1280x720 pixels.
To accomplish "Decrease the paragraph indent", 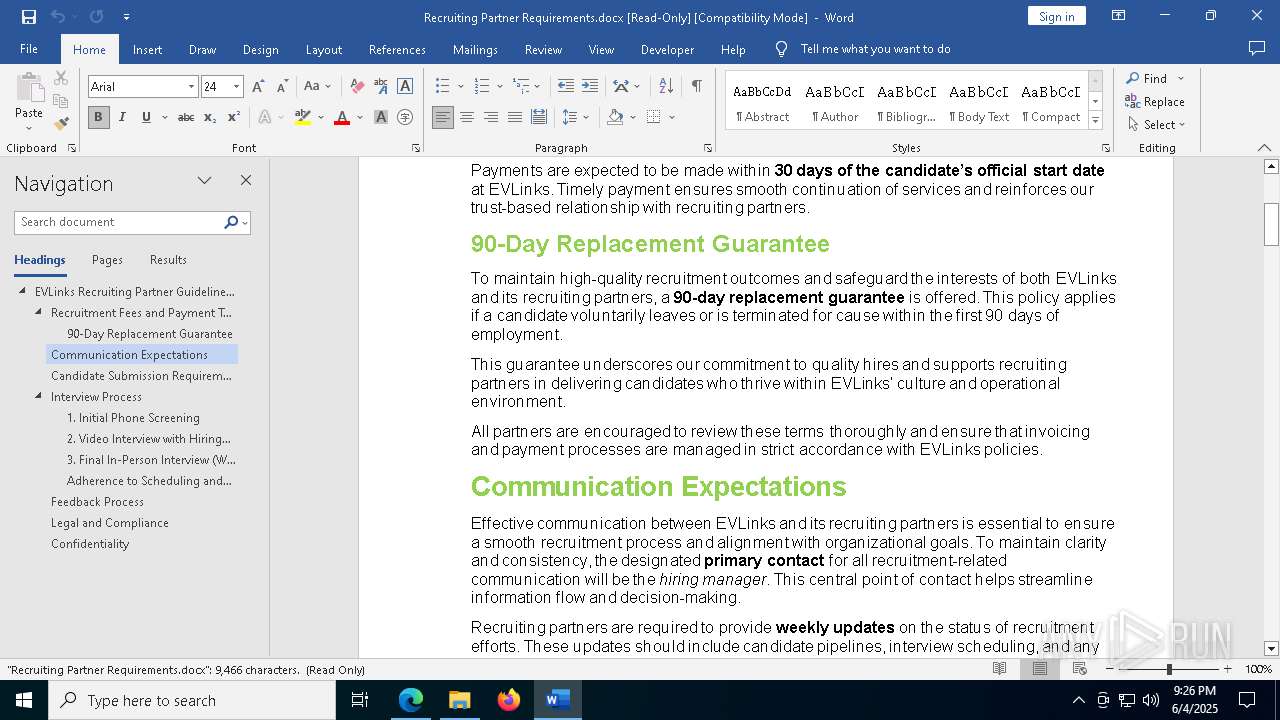I will pos(566,87).
